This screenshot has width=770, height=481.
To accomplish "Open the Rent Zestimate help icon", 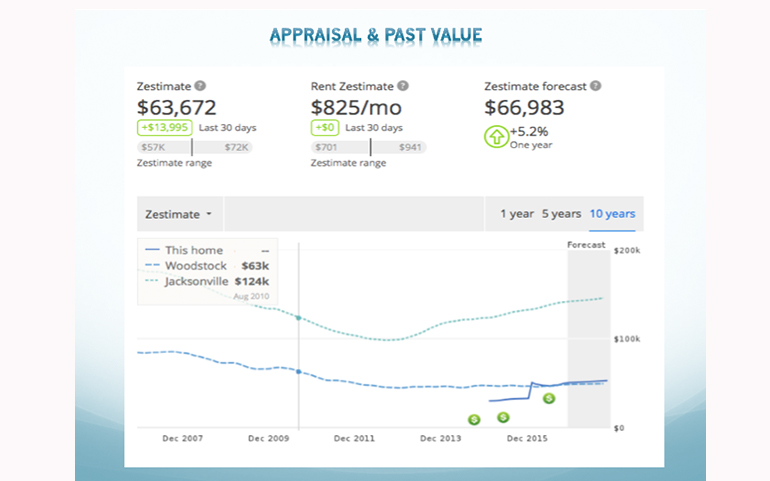I will 402,87.
